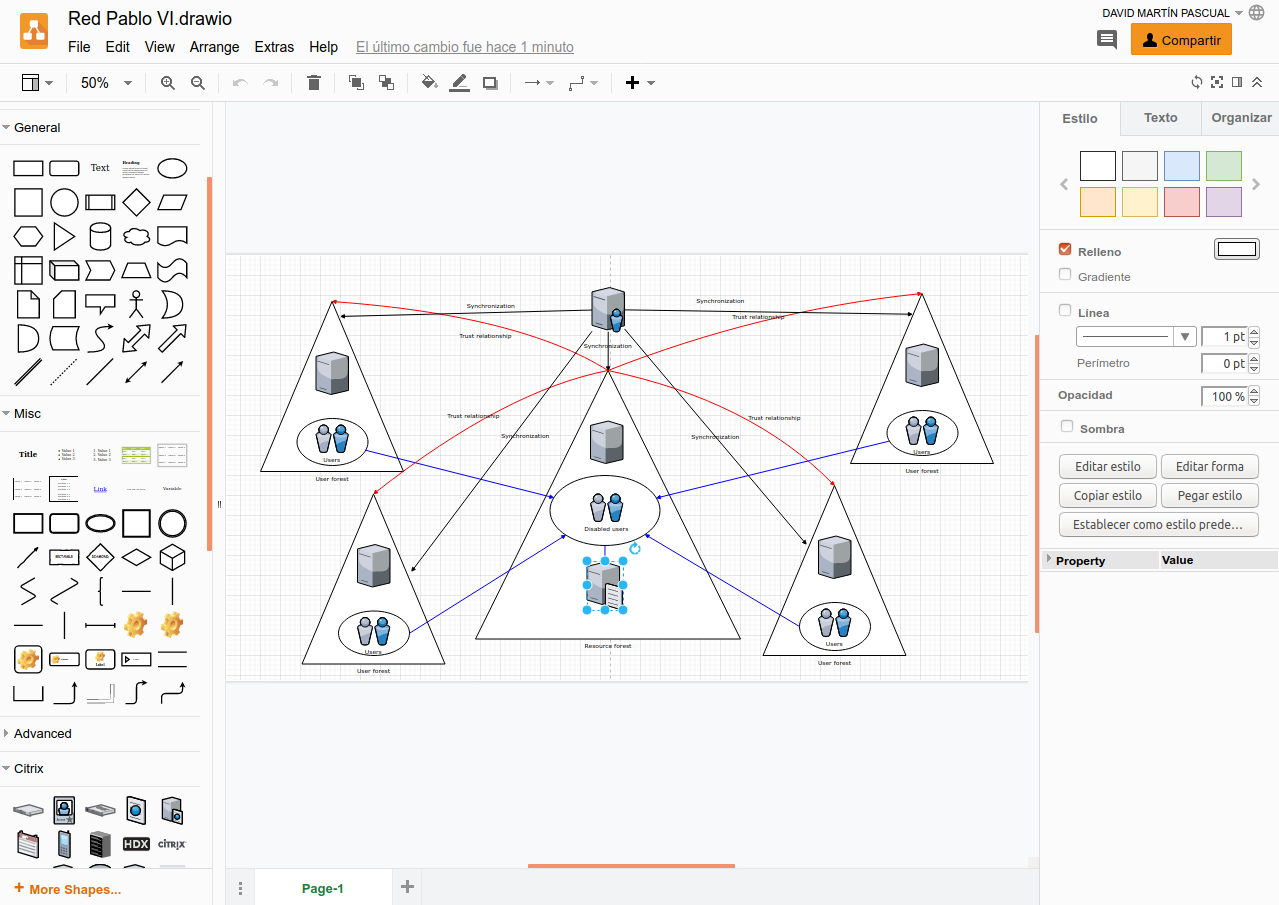
Task: Select the Fill Color tool in toolbar
Action: click(429, 82)
